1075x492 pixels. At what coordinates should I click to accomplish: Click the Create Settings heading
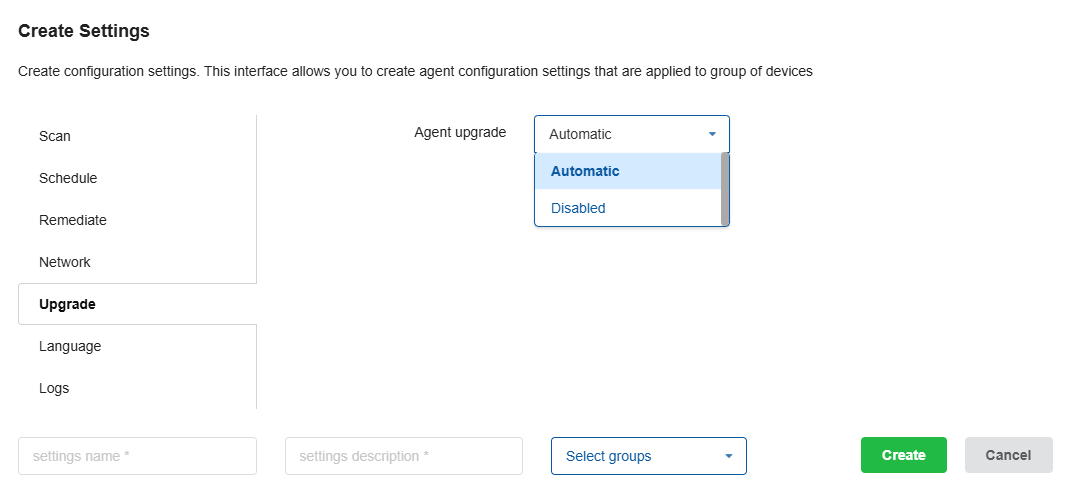[84, 31]
